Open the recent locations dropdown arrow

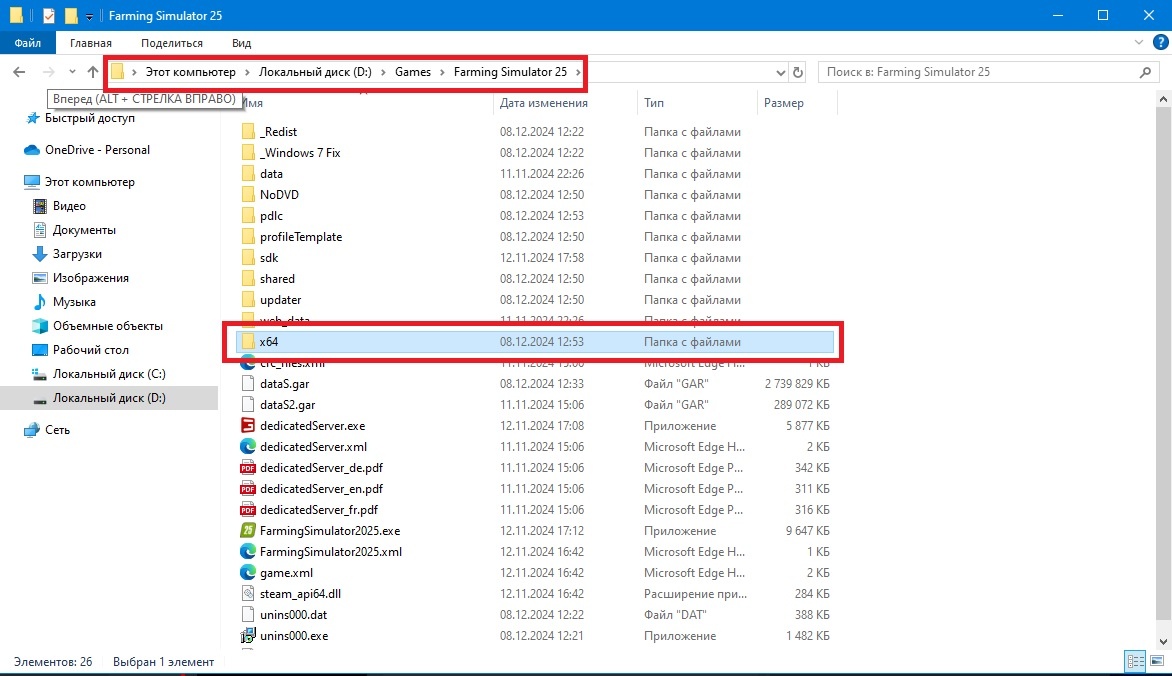pyautogui.click(x=72, y=72)
